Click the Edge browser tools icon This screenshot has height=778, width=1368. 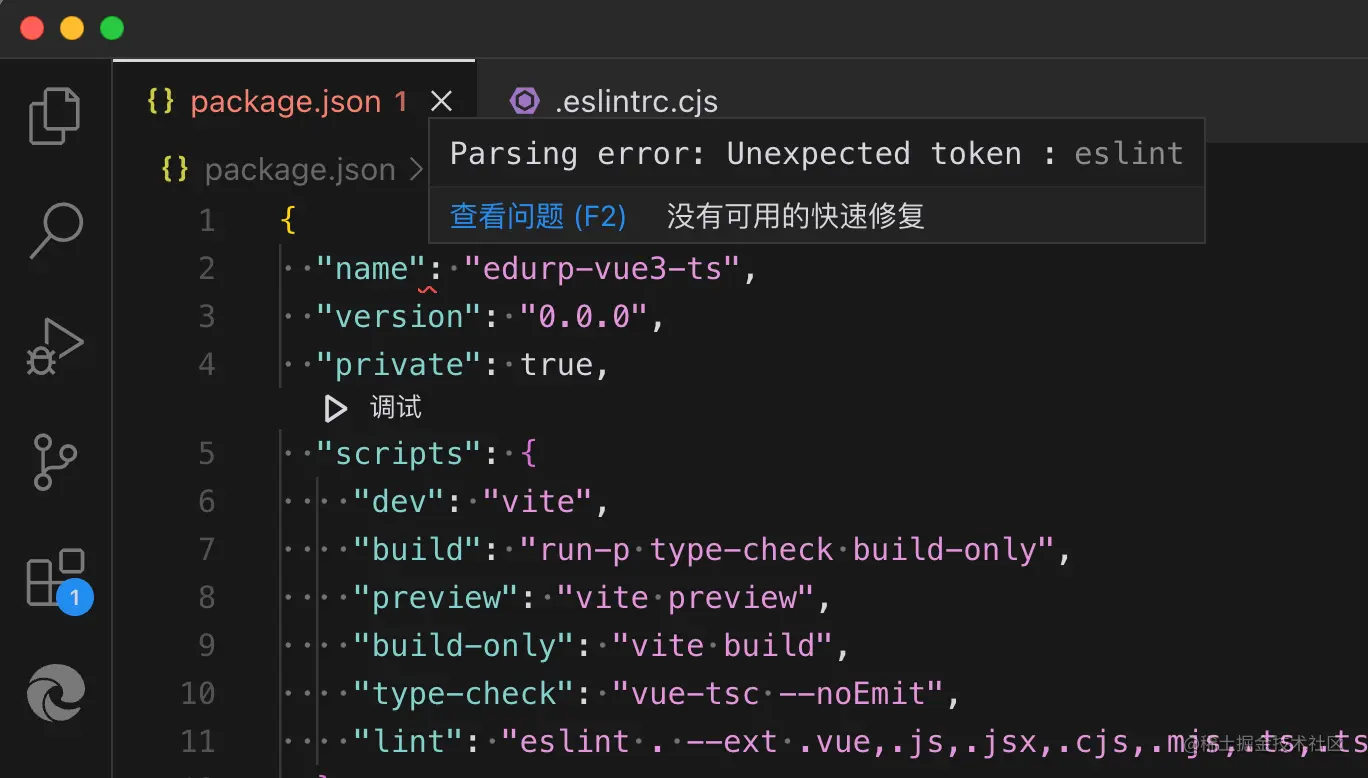[55, 693]
